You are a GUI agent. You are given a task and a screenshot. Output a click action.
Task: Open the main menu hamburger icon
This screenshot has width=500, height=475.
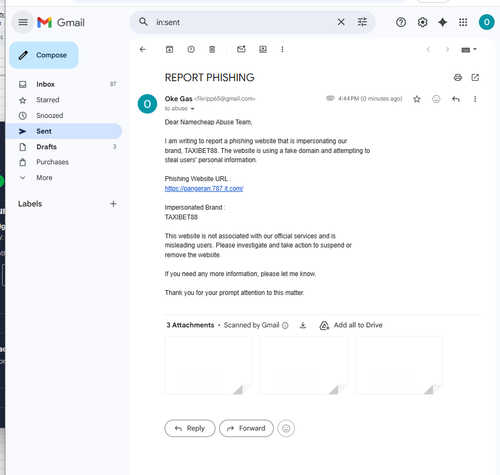[23, 22]
